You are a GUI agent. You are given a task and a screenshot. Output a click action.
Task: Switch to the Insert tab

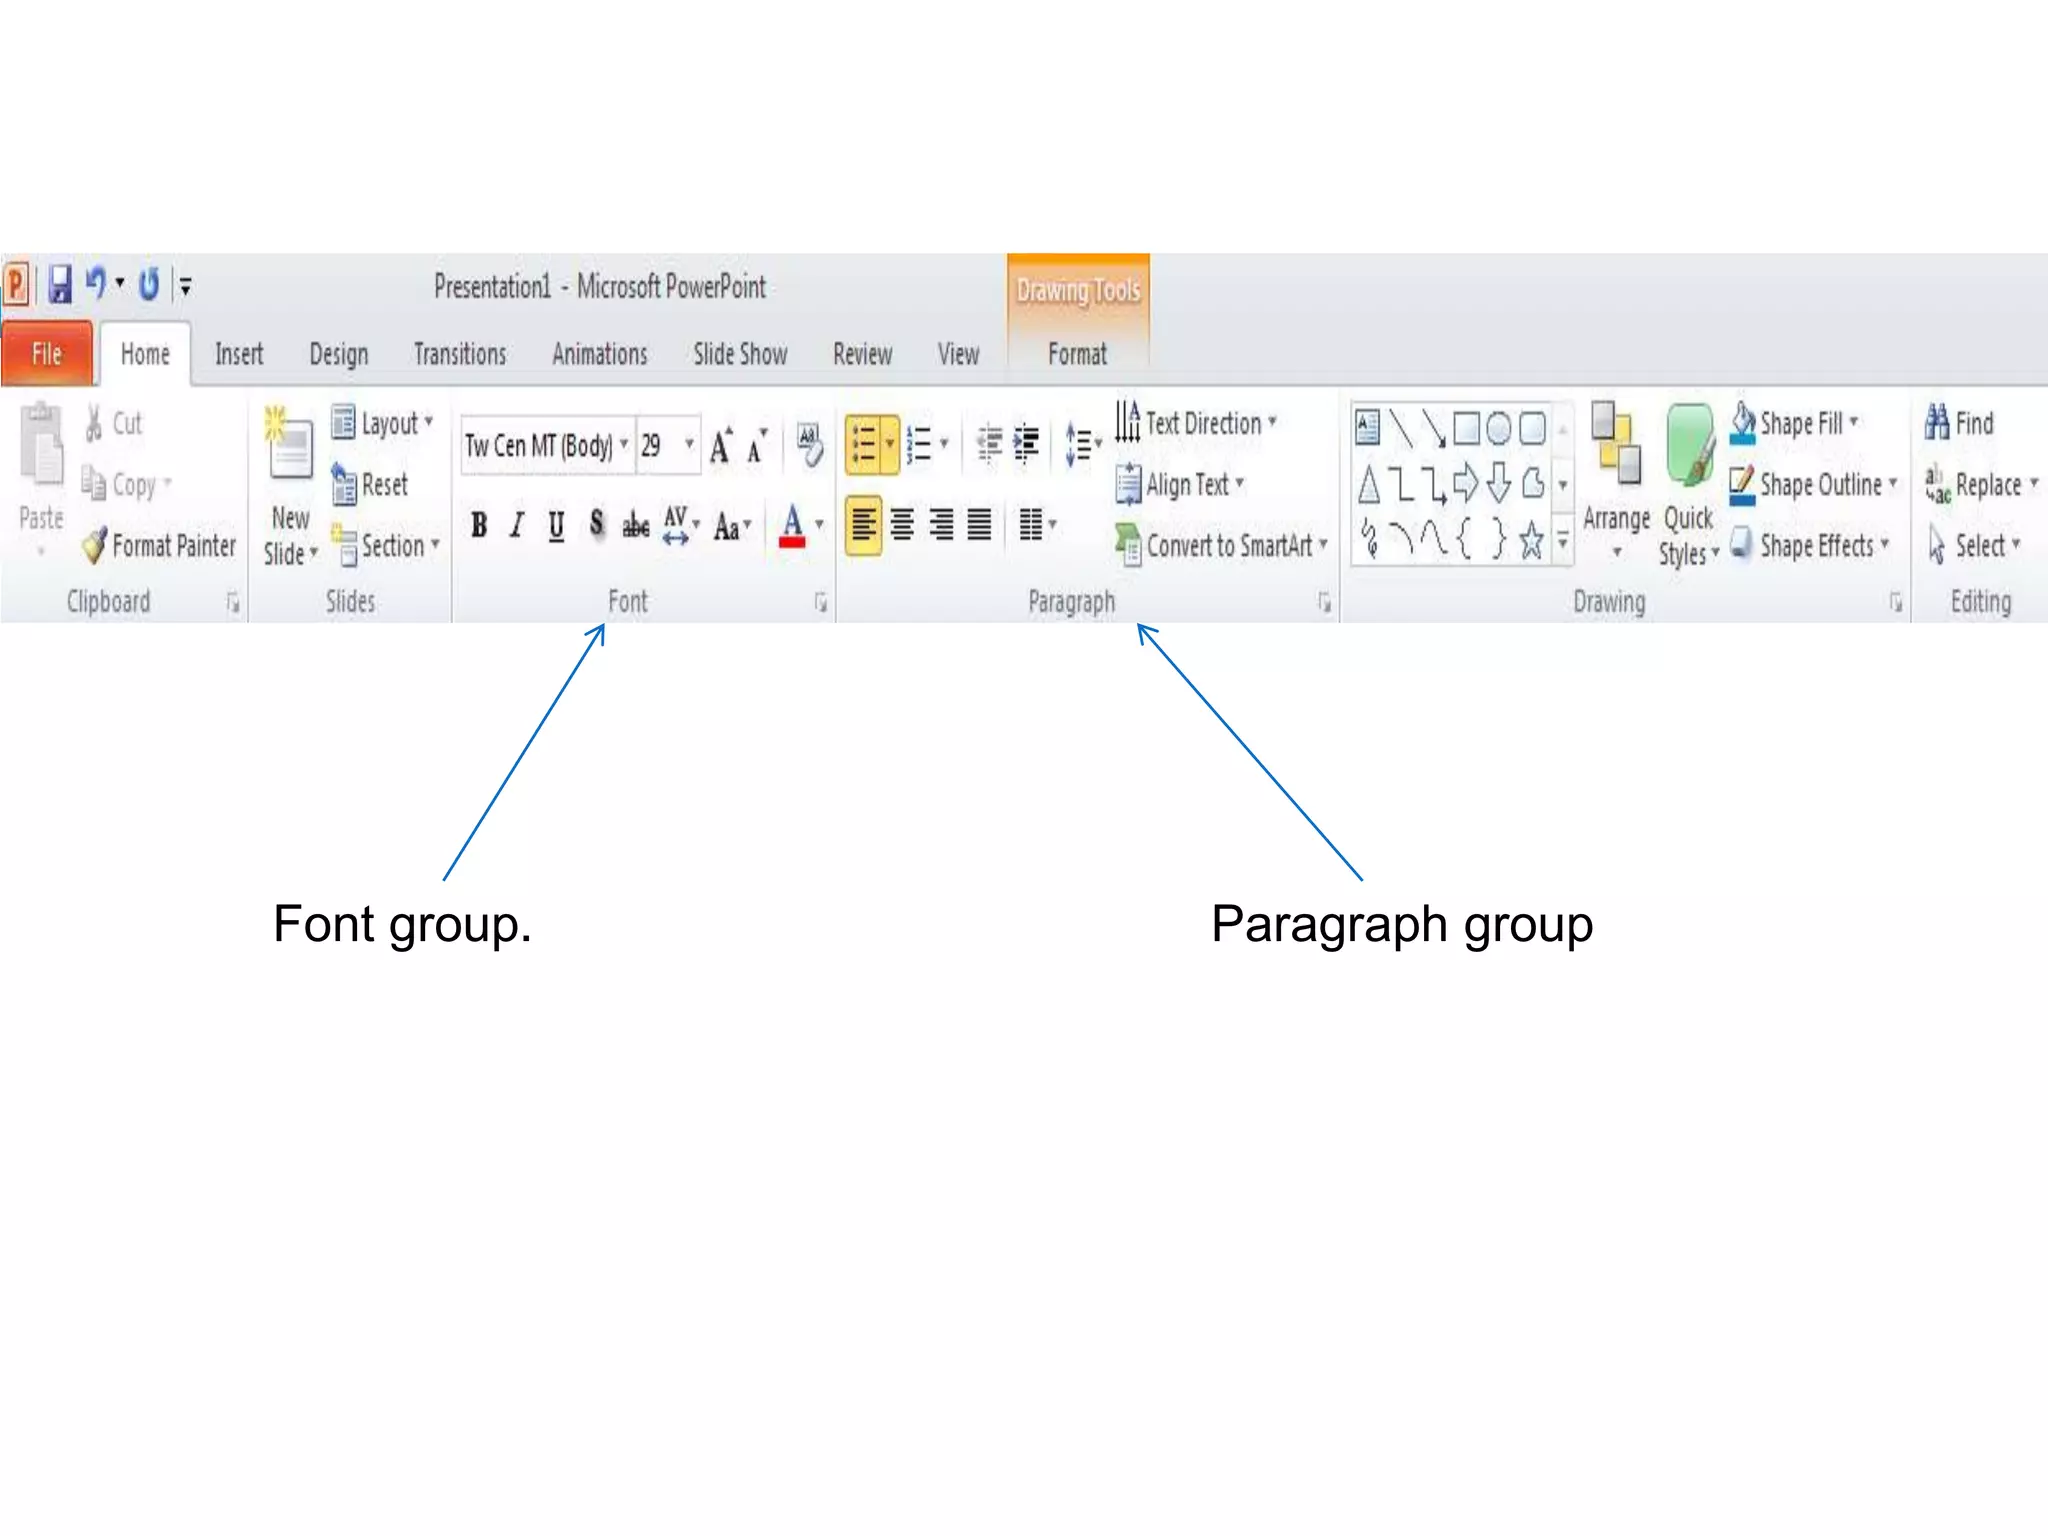coord(239,354)
